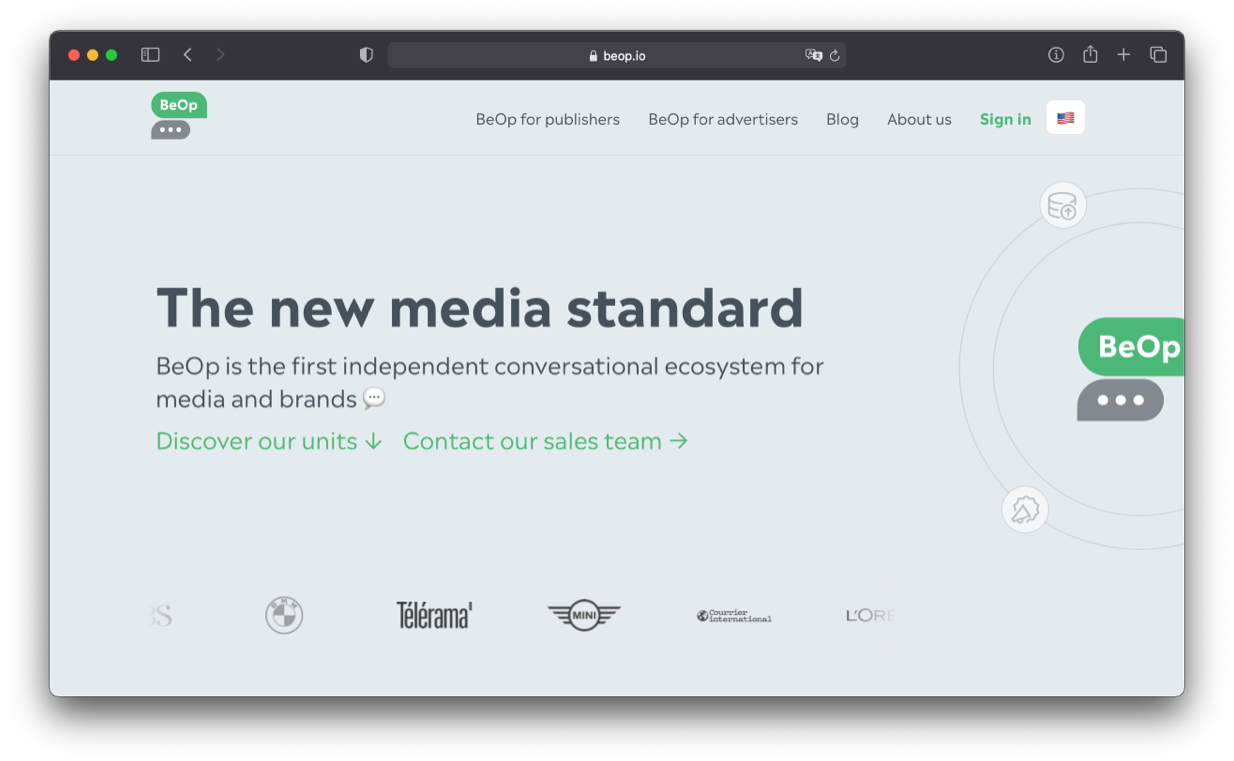
Task: Open the Safari share menu icon
Action: coord(1090,55)
